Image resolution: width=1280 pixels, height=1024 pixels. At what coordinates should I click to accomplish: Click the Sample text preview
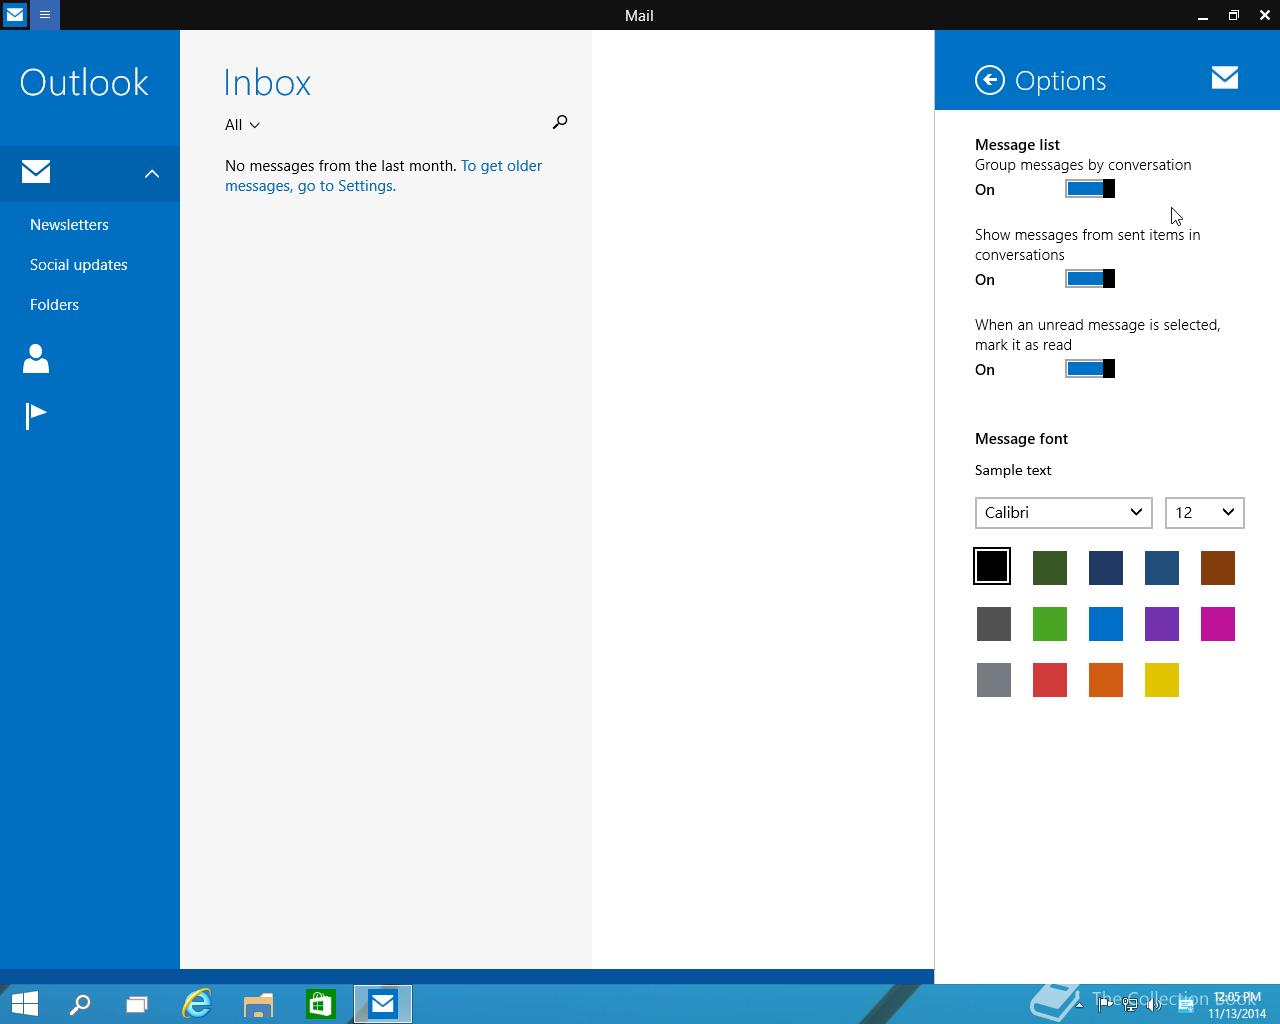(1013, 470)
